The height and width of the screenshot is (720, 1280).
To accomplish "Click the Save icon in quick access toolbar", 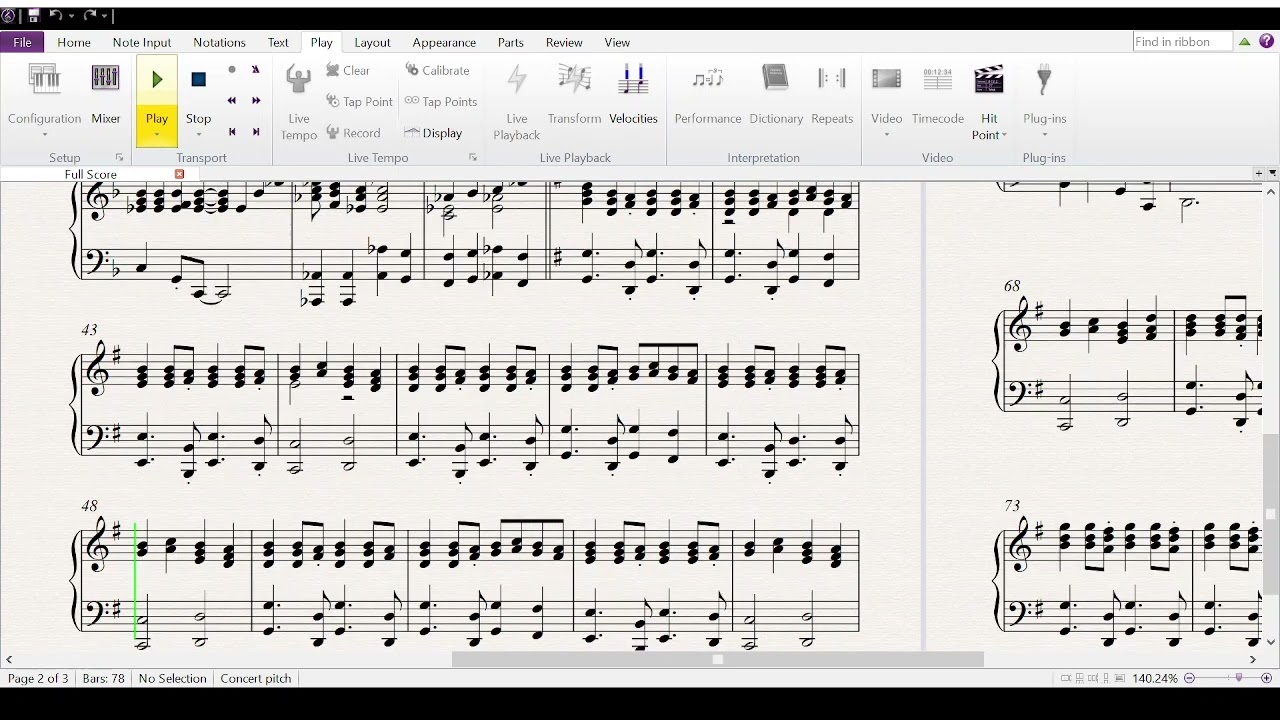I will click(33, 16).
